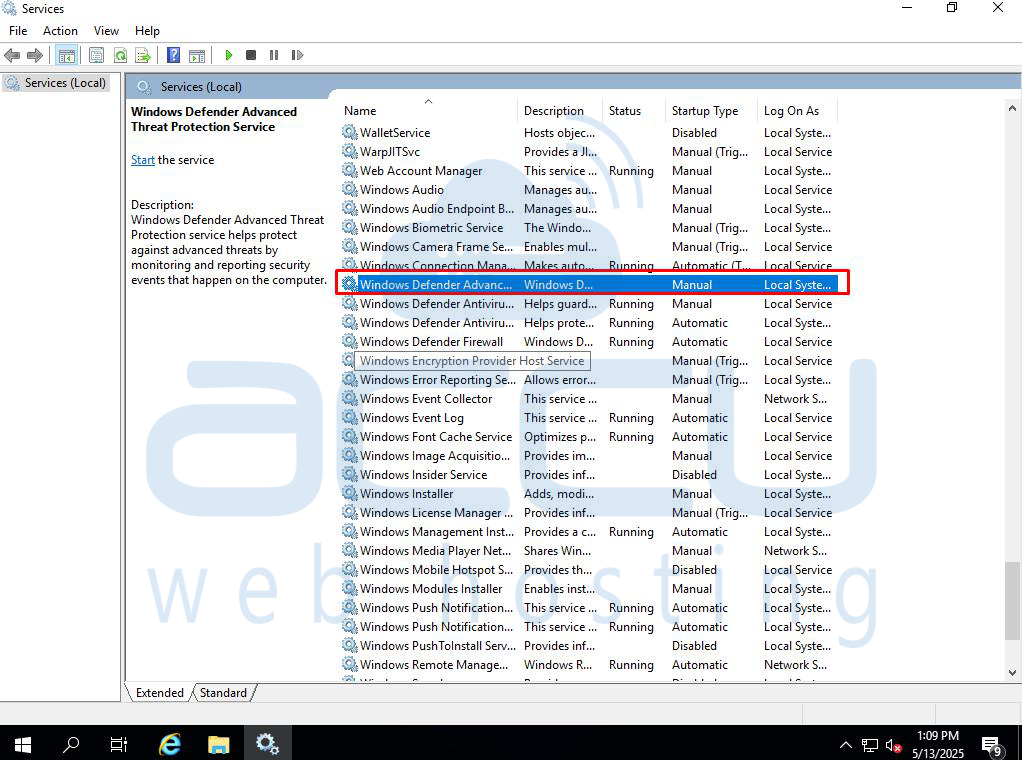Screen dimensions: 1022x760
Task: Click the Pause Service toolbar icon
Action: coord(274,55)
